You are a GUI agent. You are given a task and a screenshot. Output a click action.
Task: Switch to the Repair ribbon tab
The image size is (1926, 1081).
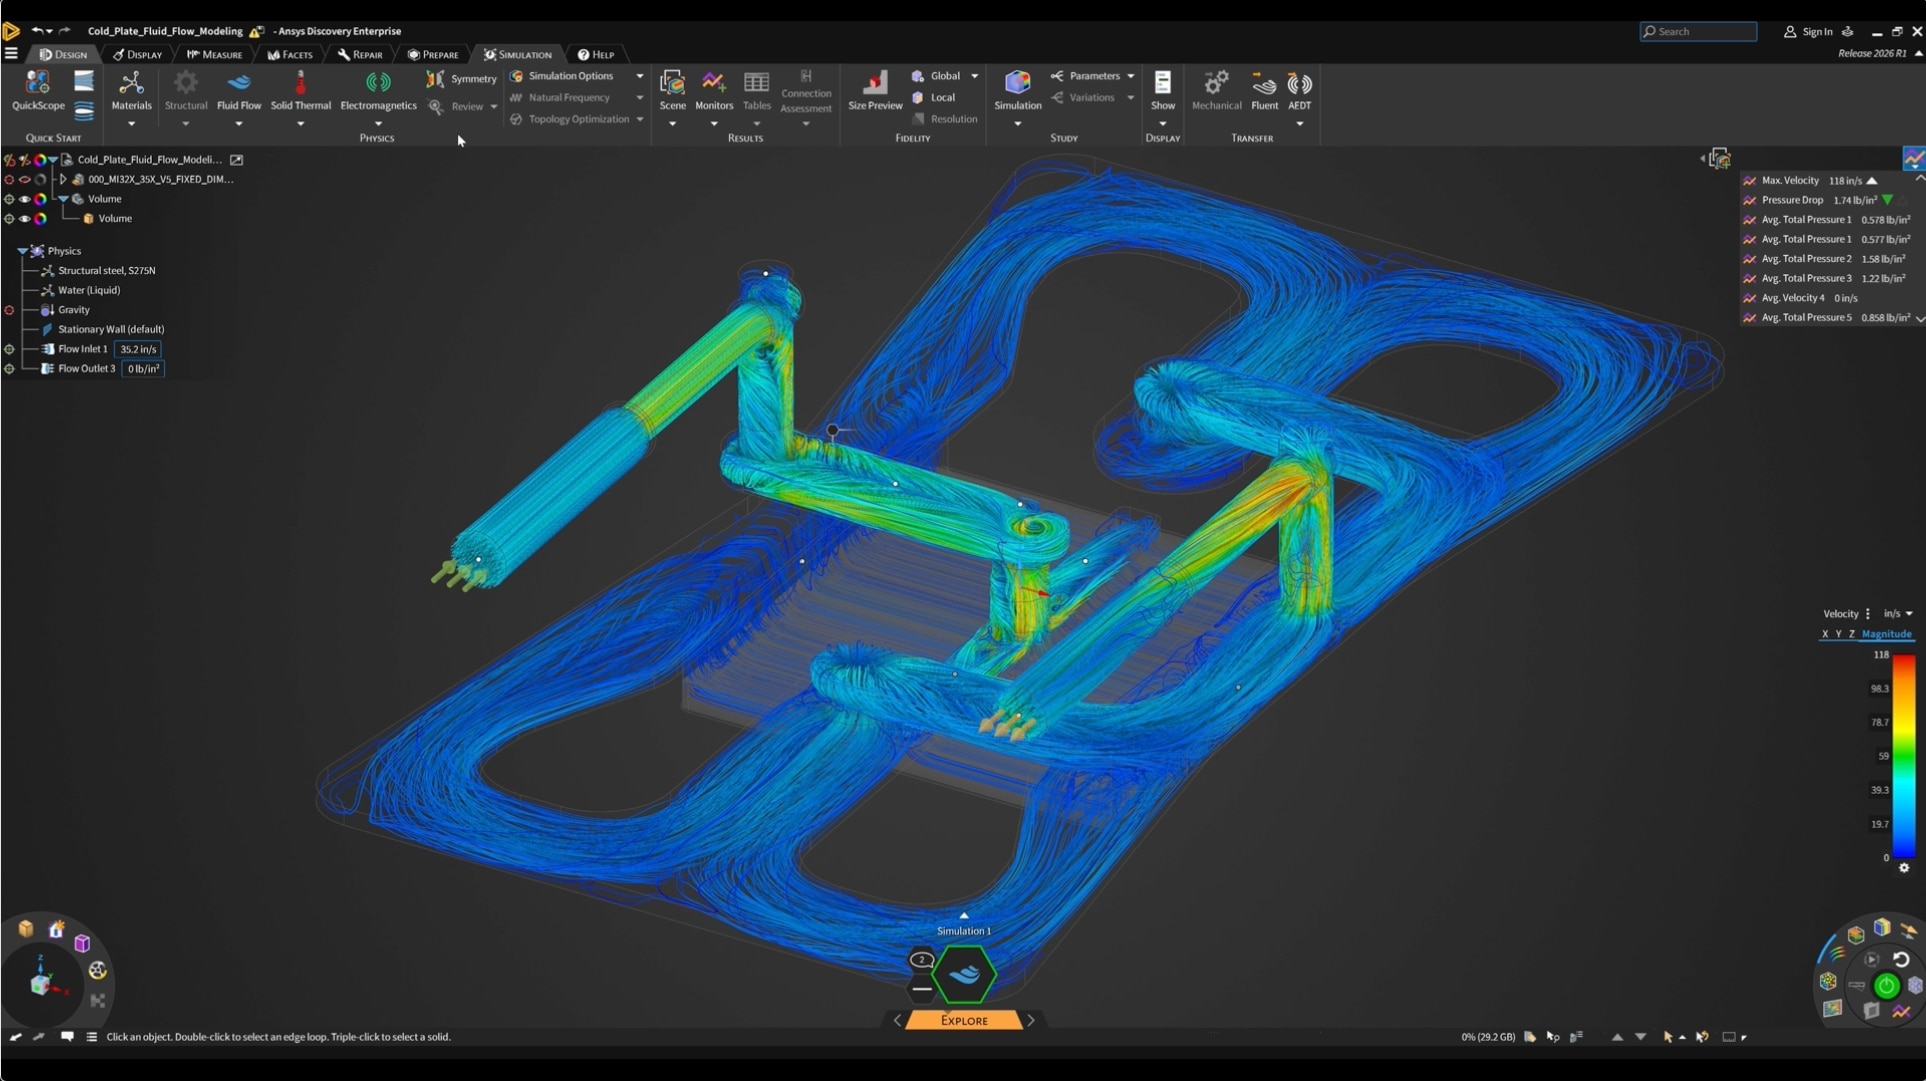point(360,55)
